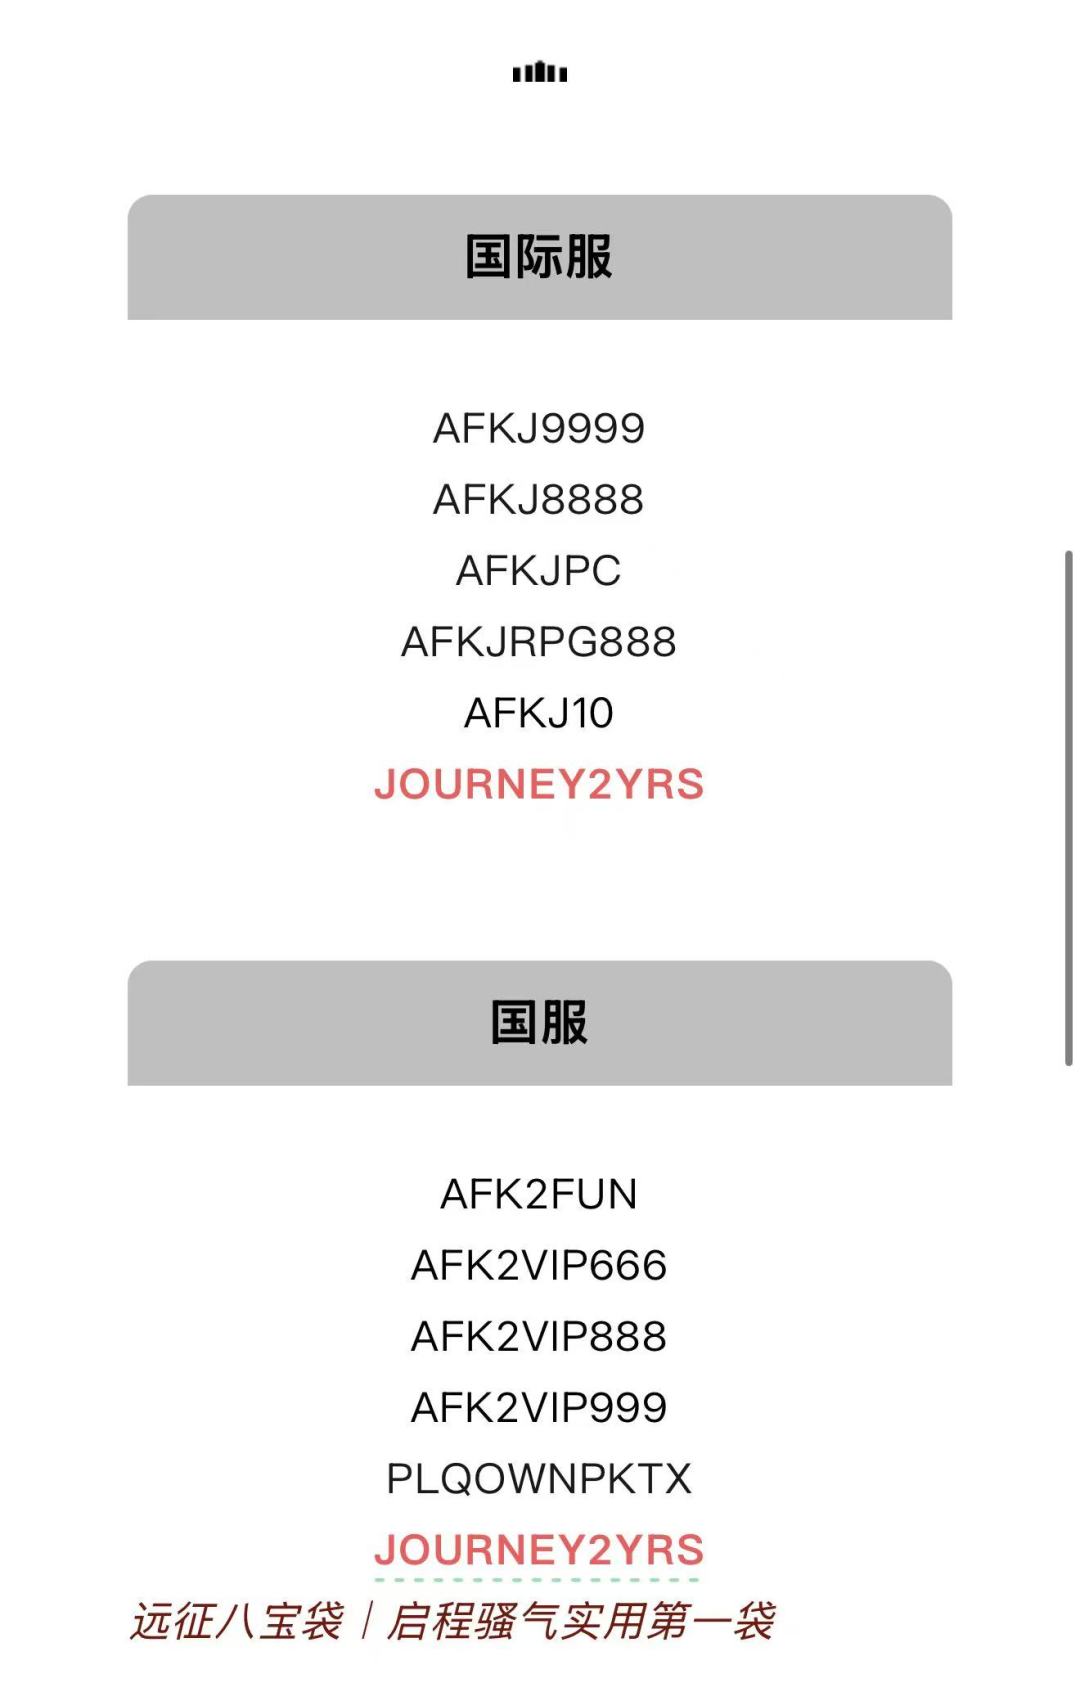Tap the AFK2VIP888 code
The width and height of the screenshot is (1080, 1701).
539,1337
